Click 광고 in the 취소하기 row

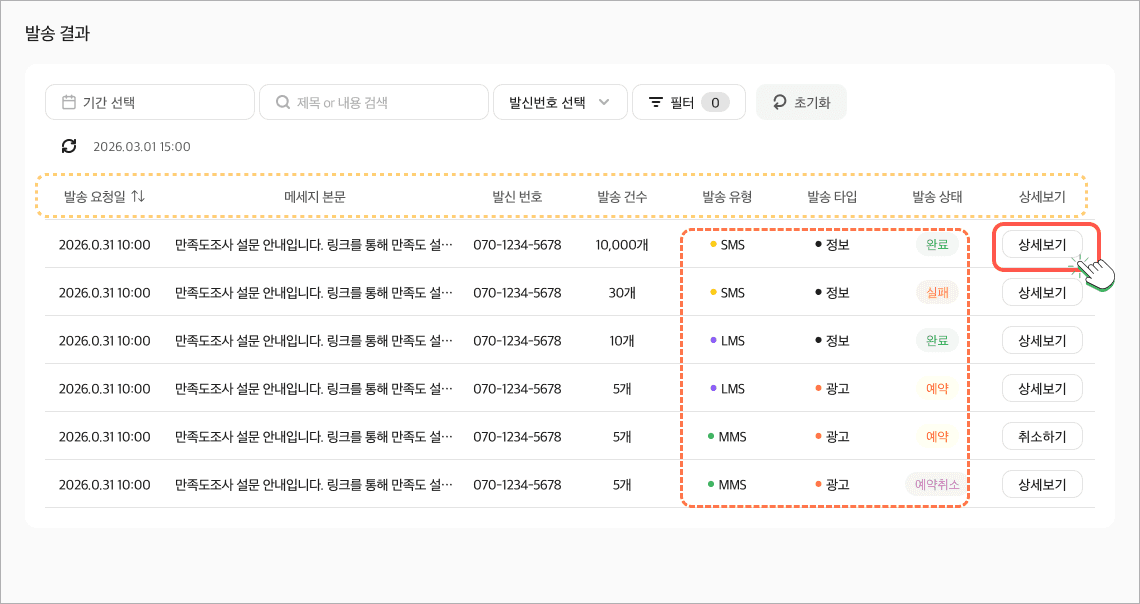click(832, 437)
